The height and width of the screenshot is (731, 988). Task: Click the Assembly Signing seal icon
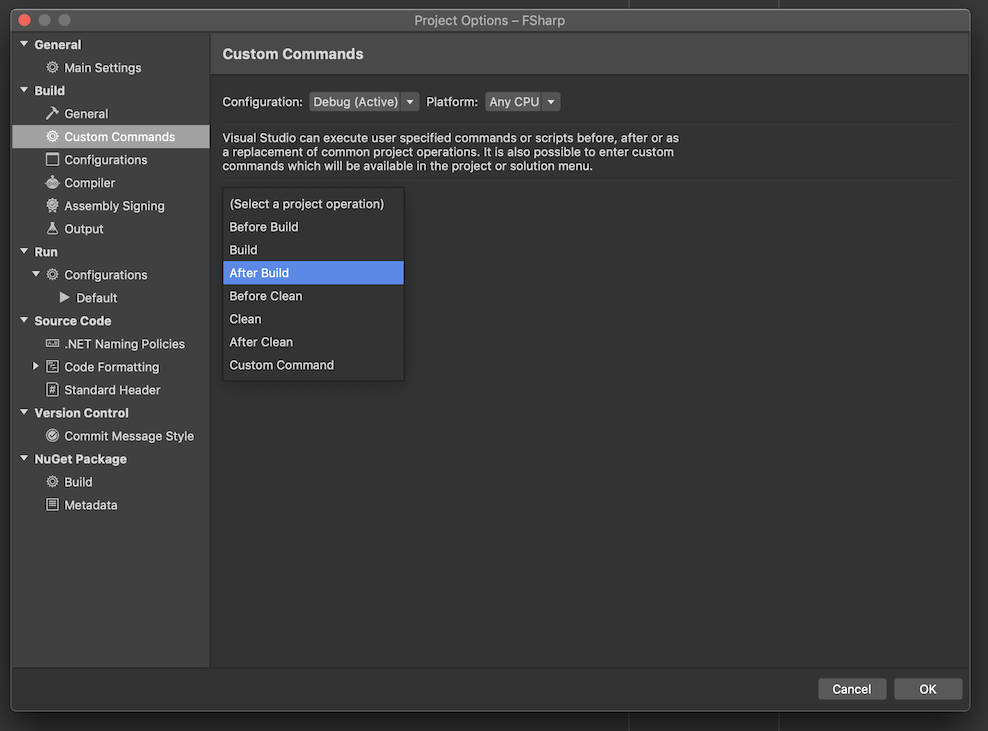point(52,205)
